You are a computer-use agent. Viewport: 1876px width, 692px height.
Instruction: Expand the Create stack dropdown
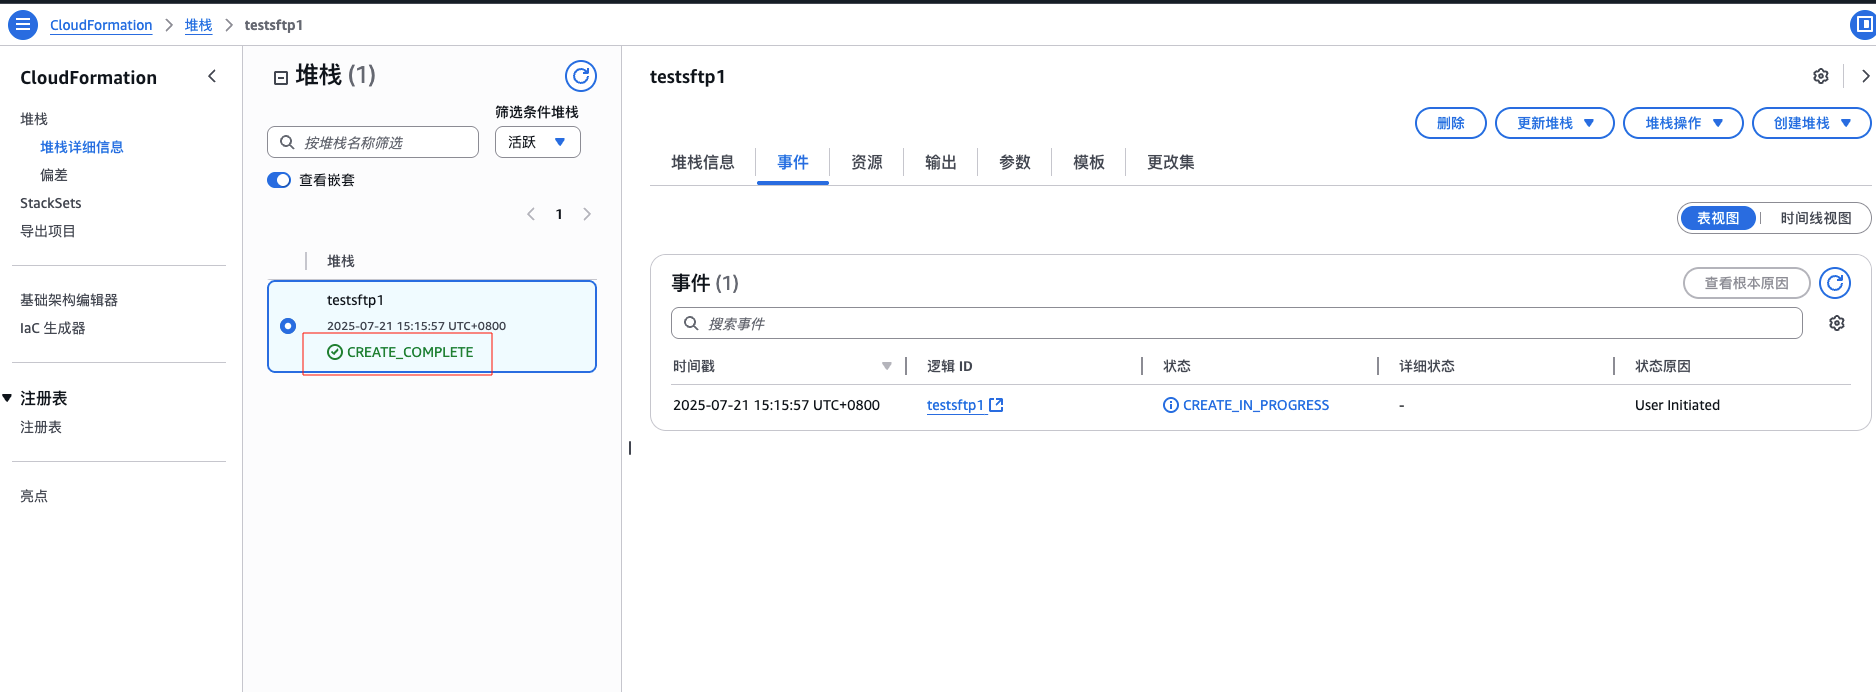click(x=1812, y=123)
